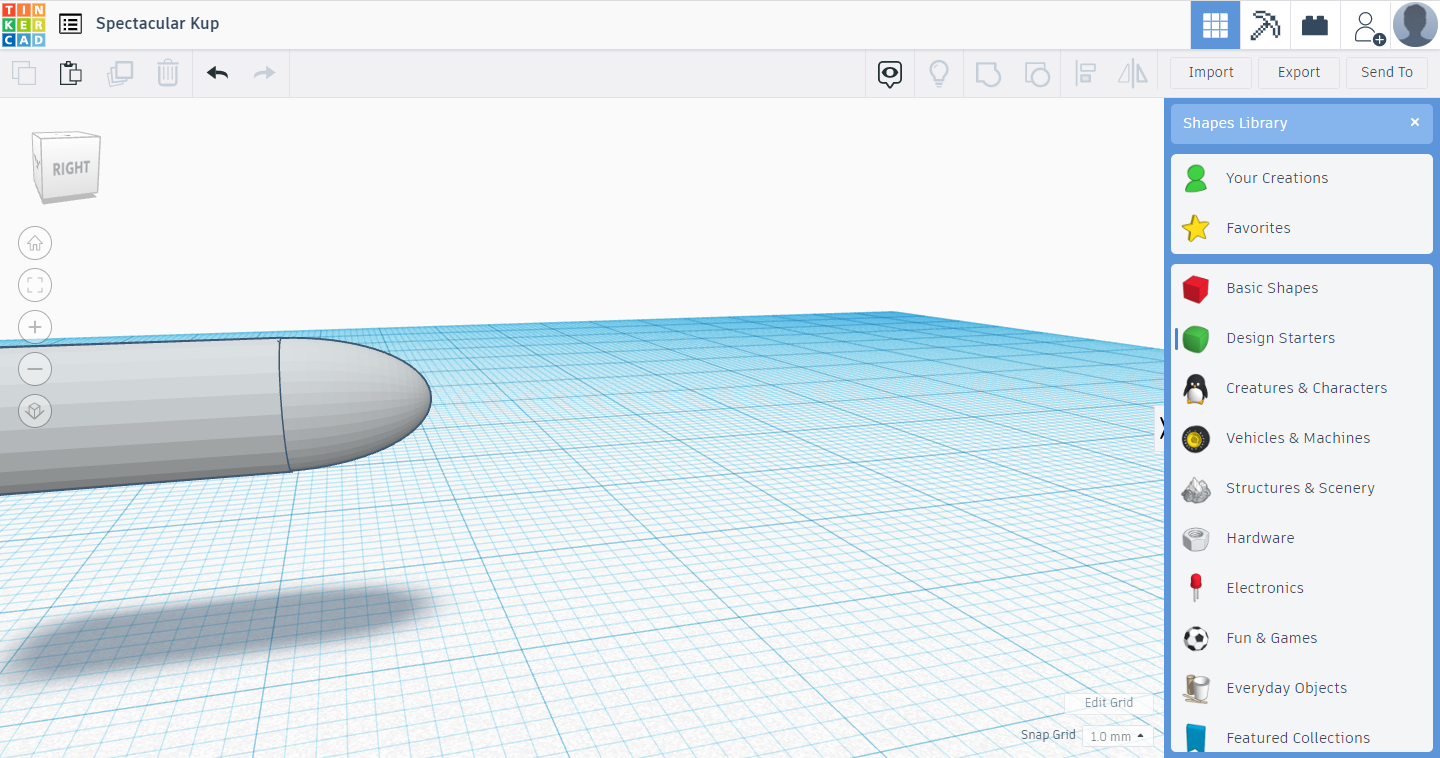Screen dimensions: 1440x758
Task: Select Electronics category
Action: point(1302,588)
